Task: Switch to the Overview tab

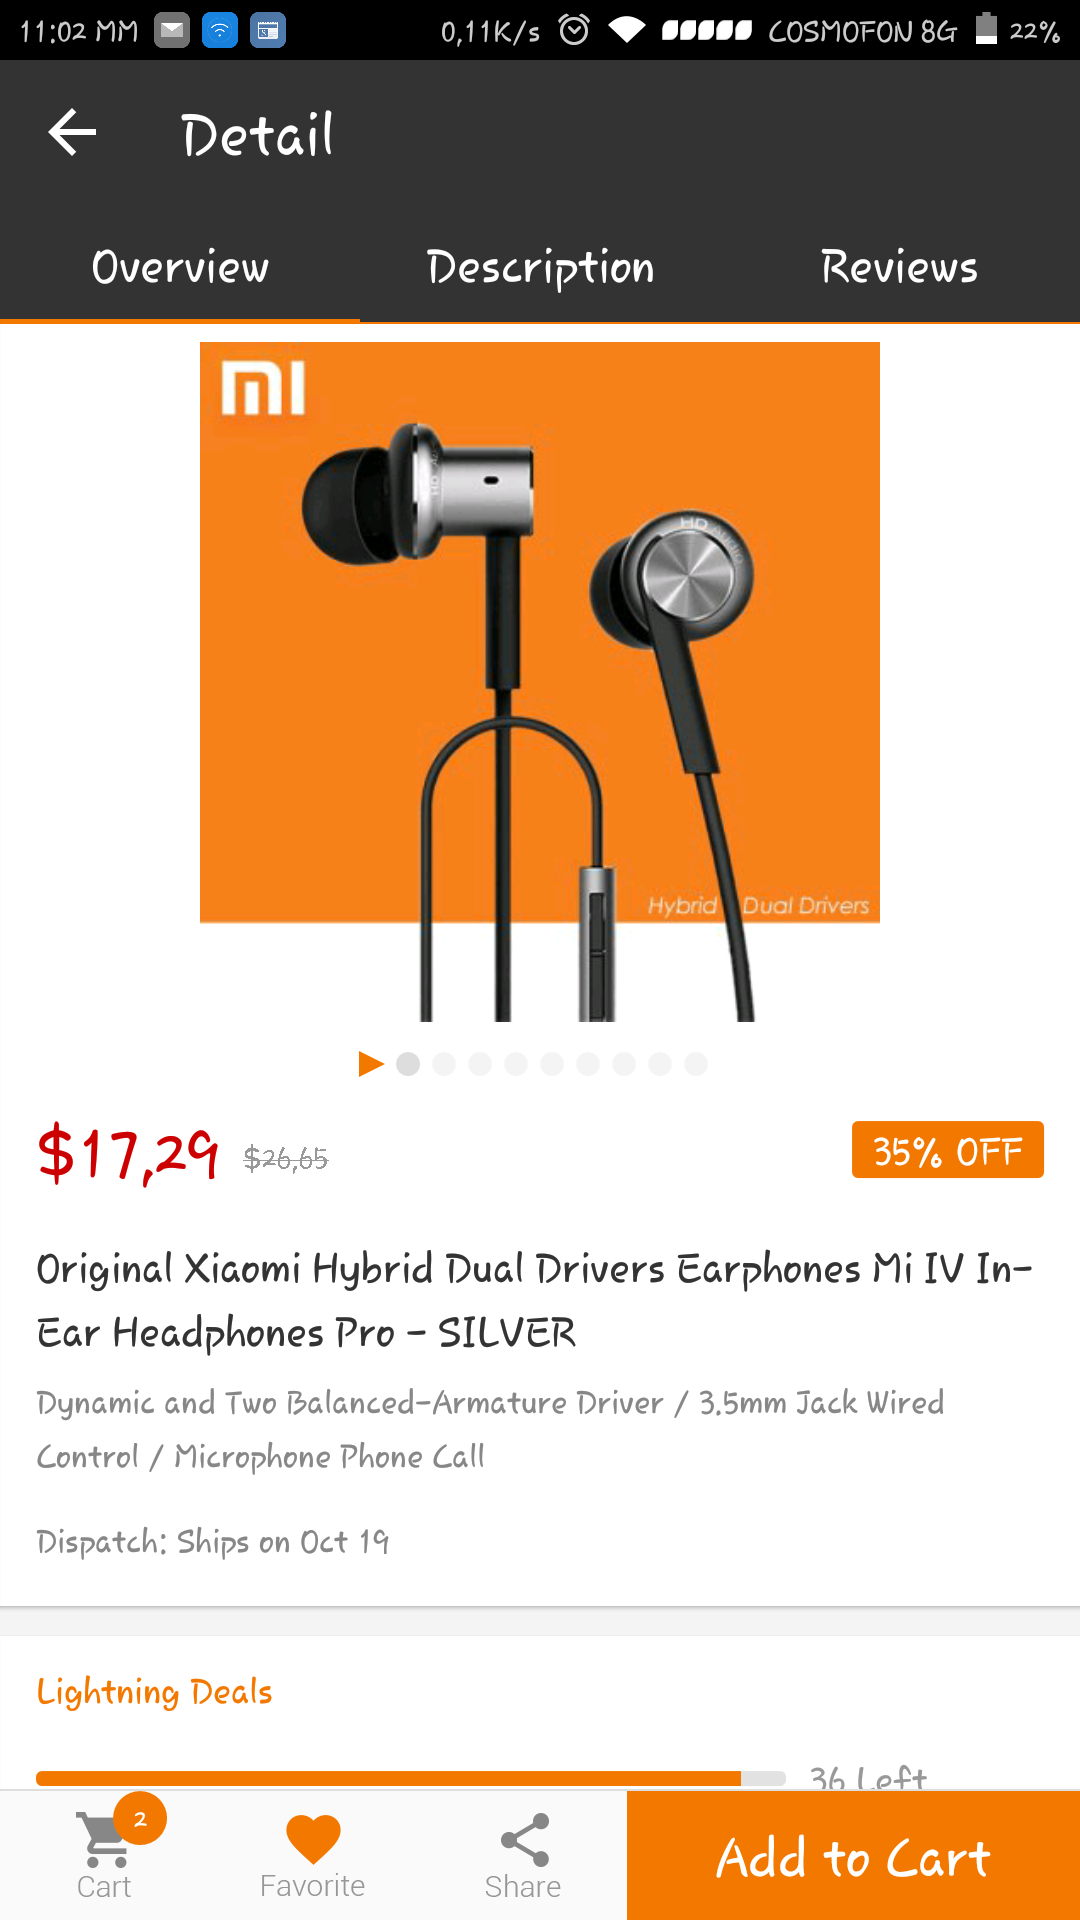Action: click(x=180, y=267)
